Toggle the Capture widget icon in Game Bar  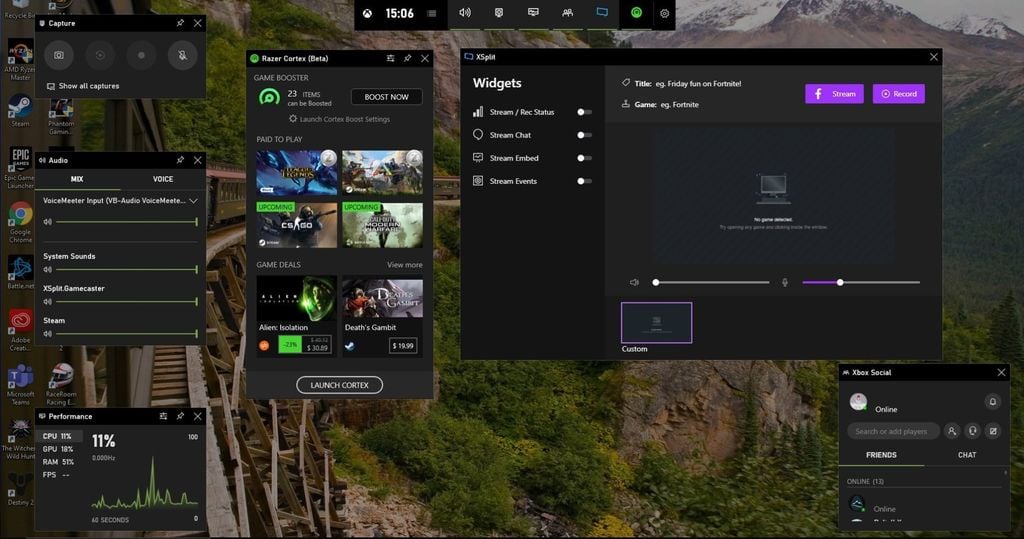pyautogui.click(x=499, y=12)
